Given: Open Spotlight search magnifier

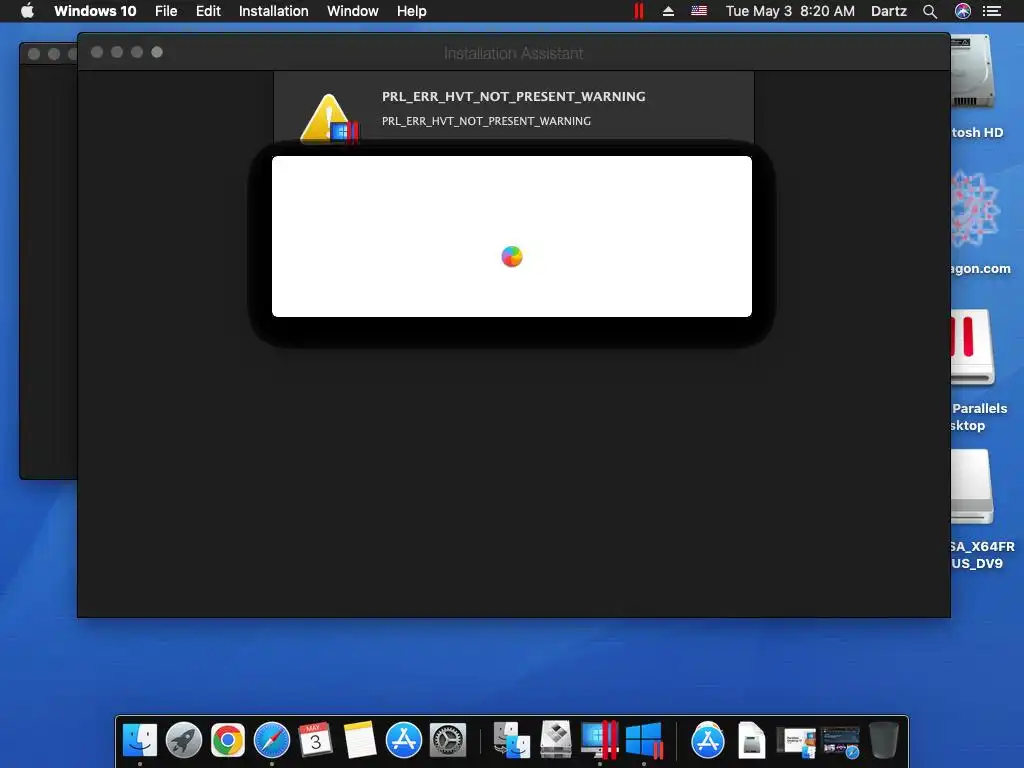Looking at the screenshot, I should [x=930, y=11].
